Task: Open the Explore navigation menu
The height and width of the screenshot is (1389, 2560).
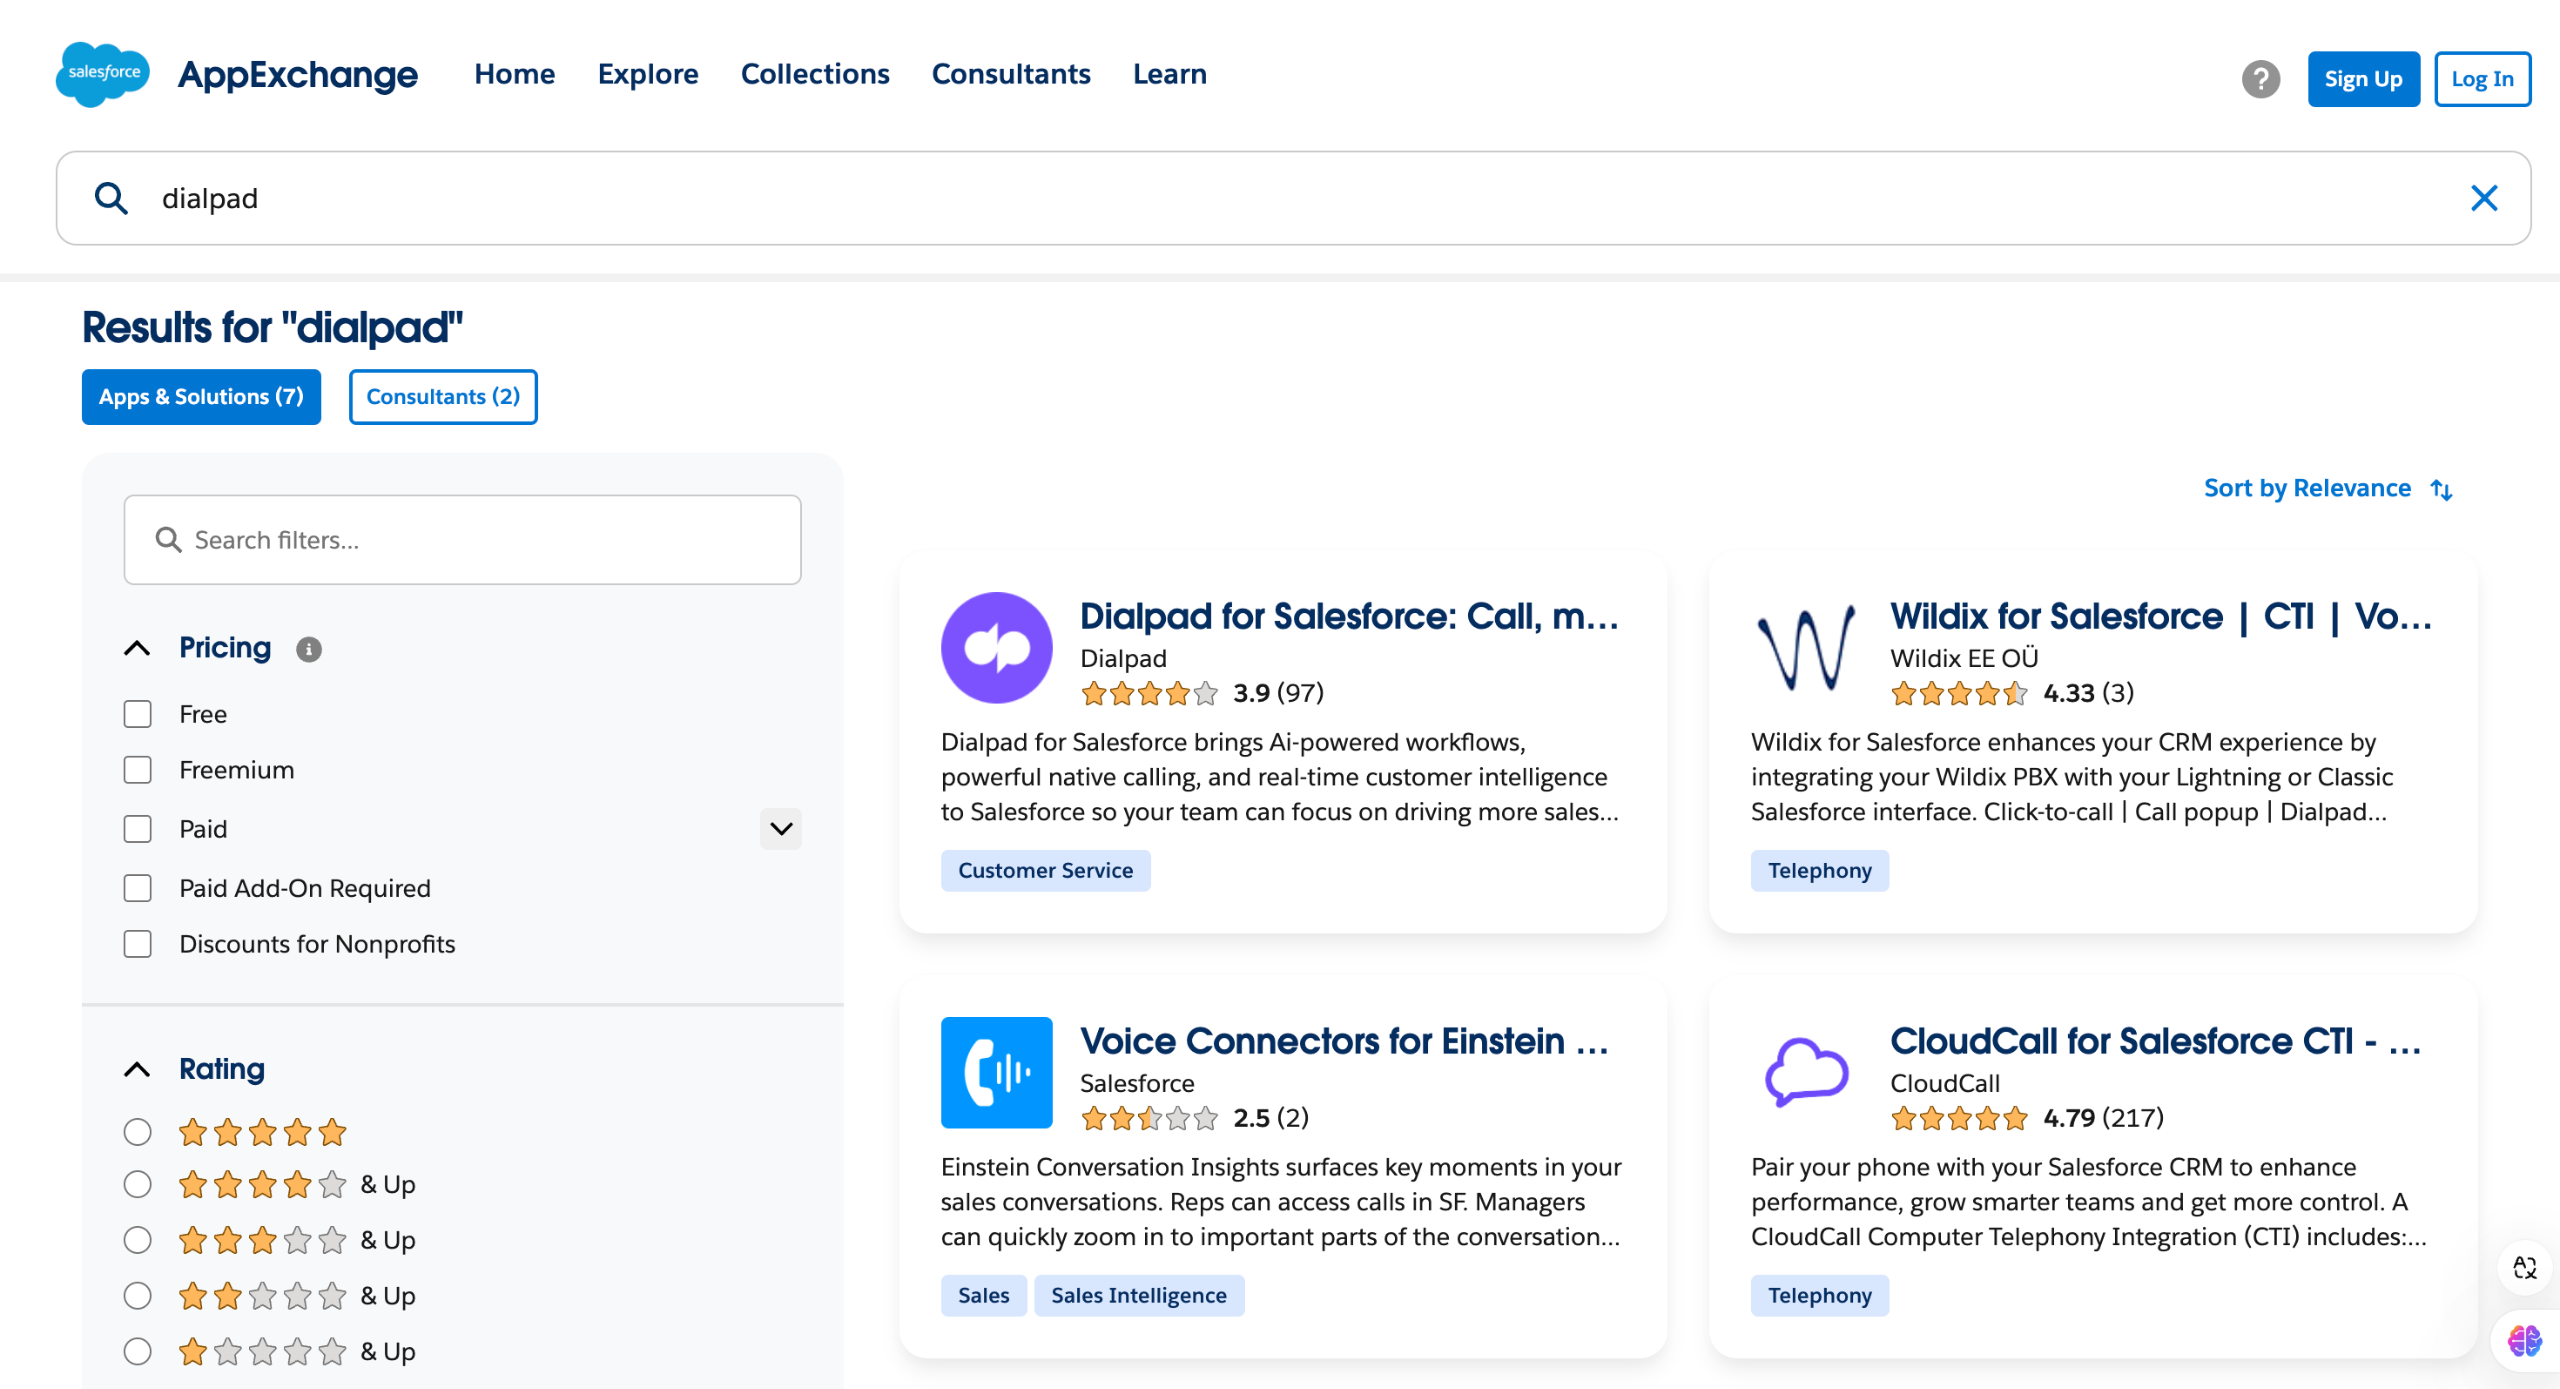Action: click(648, 74)
